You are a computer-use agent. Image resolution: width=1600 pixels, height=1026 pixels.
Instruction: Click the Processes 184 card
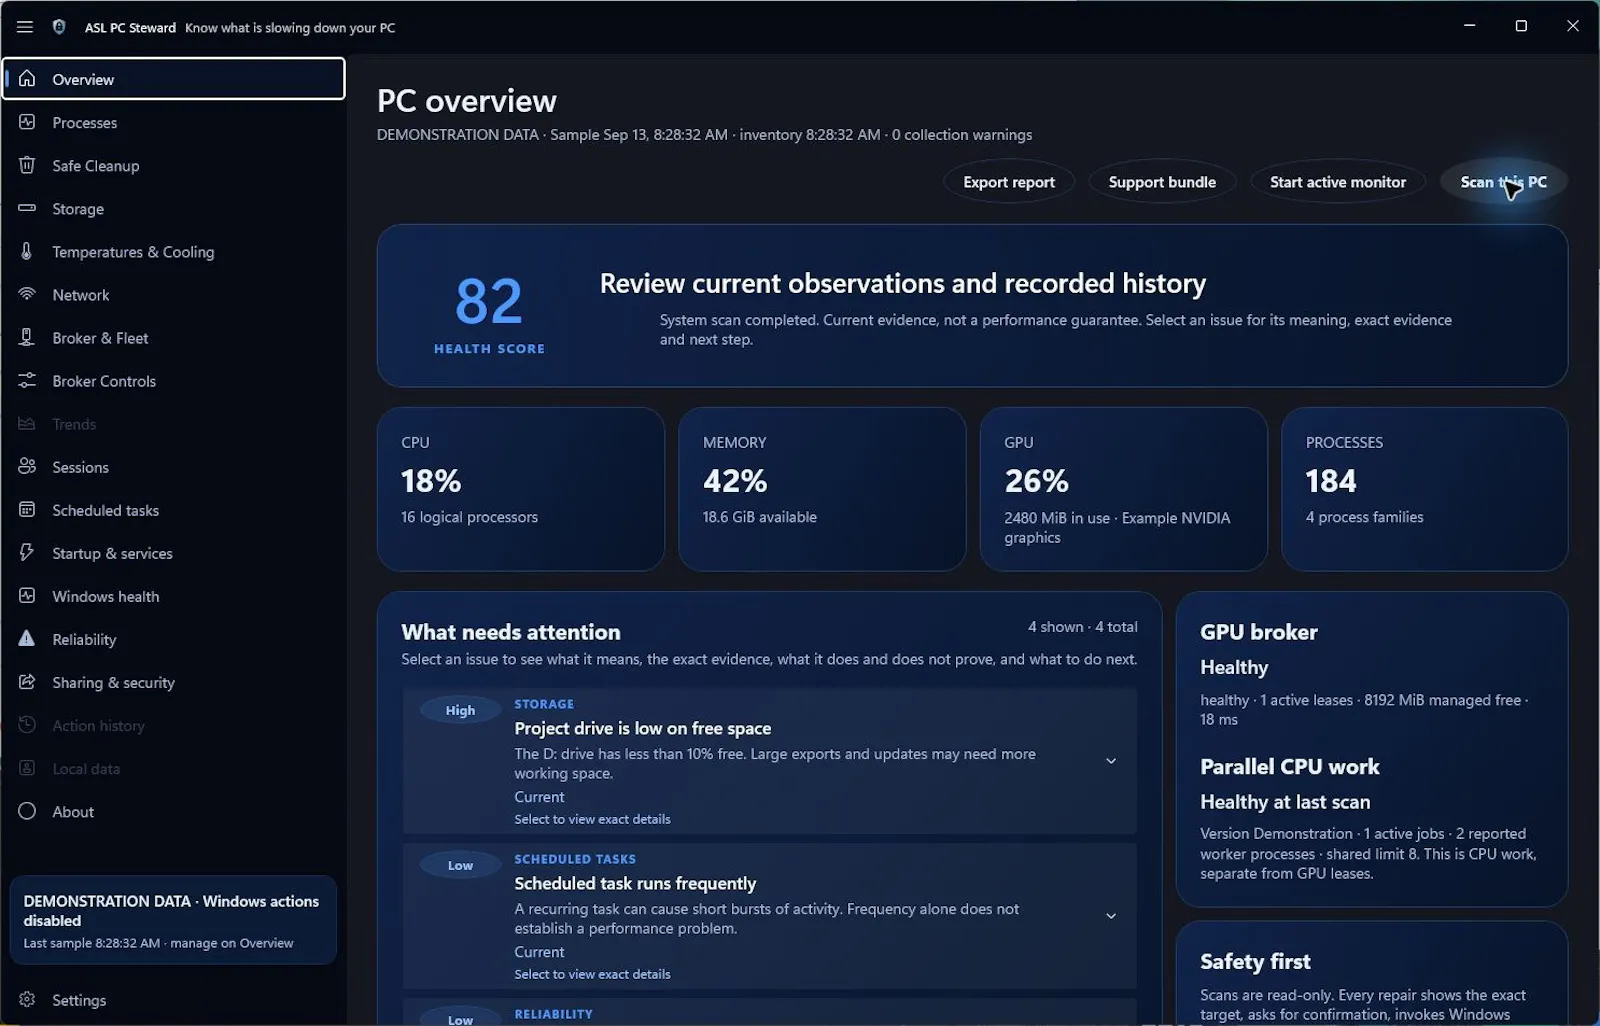(x=1424, y=489)
